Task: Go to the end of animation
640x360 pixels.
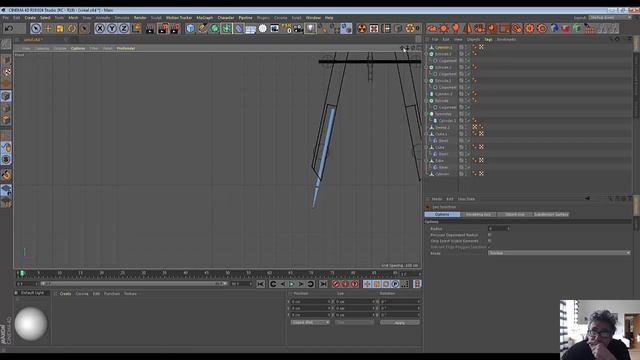Action: (x=323, y=284)
